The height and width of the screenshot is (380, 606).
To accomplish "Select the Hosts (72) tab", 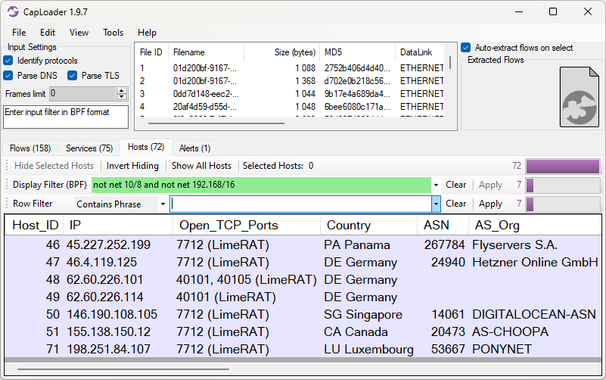I will click(146, 147).
